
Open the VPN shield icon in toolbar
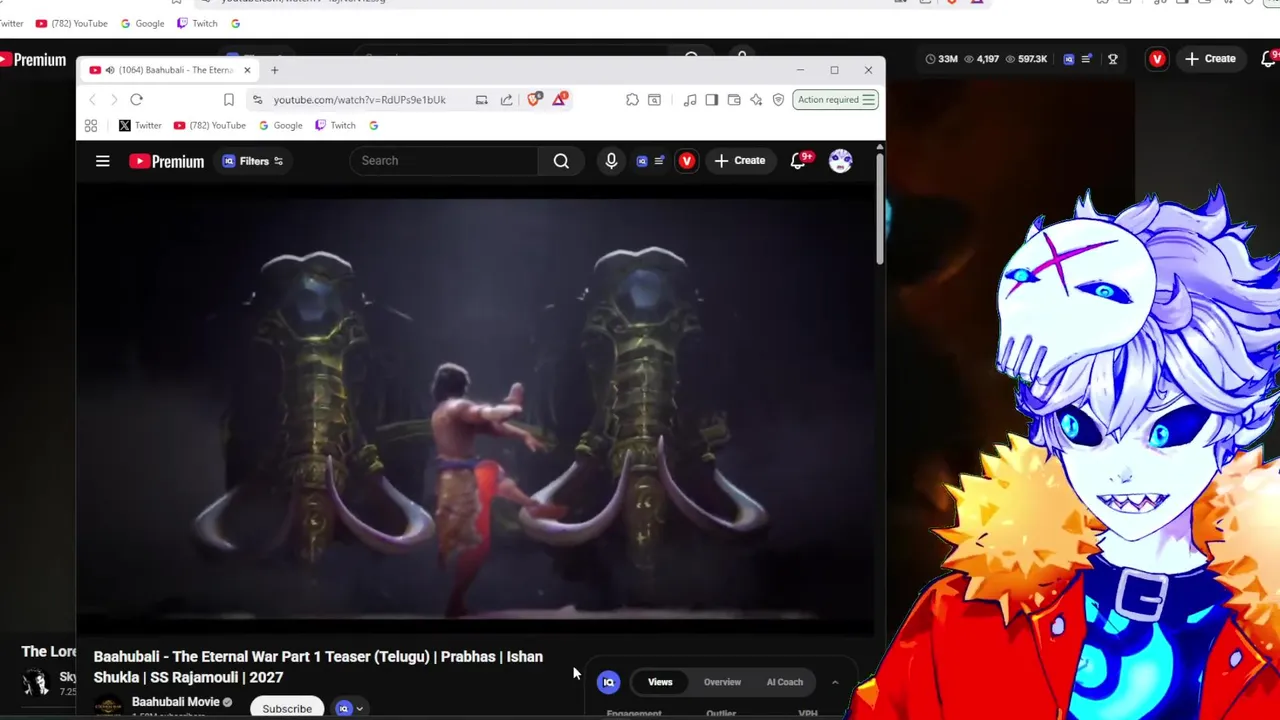pos(778,99)
